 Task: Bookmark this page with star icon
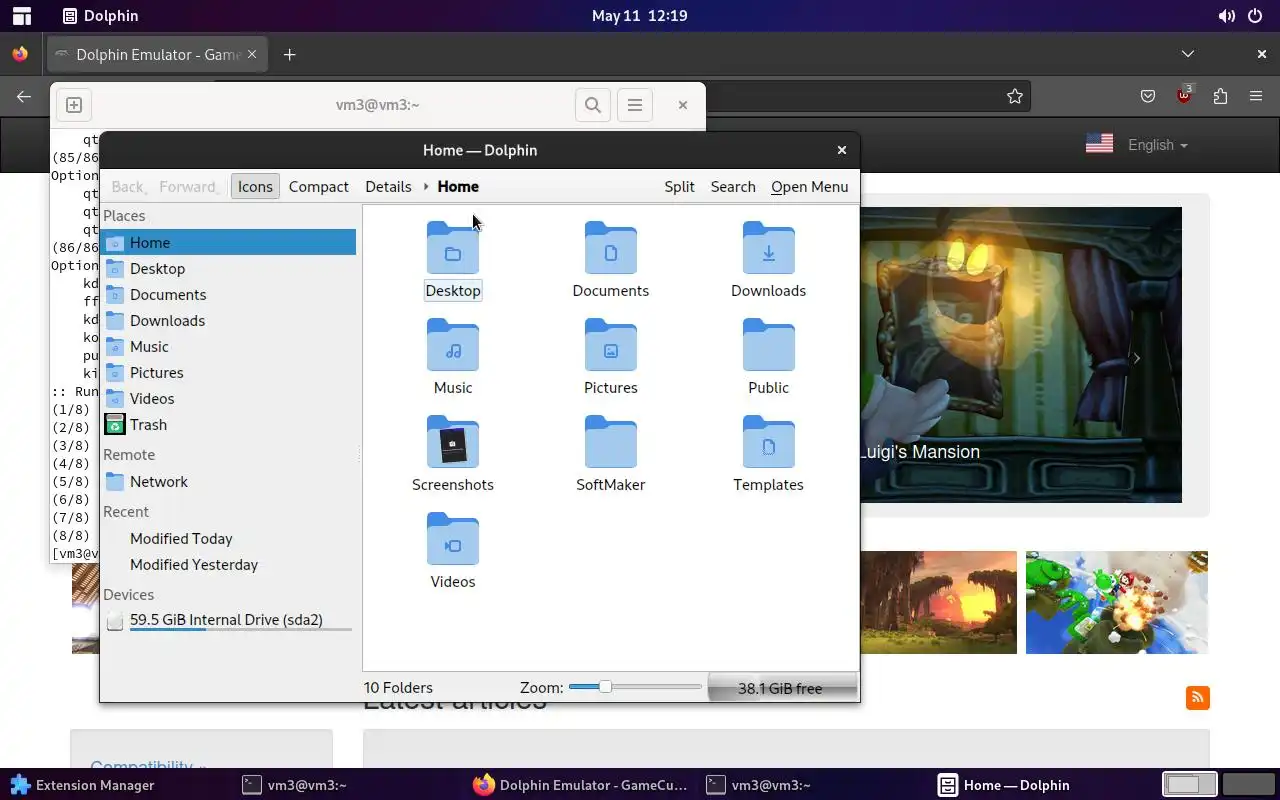[x=1015, y=96]
